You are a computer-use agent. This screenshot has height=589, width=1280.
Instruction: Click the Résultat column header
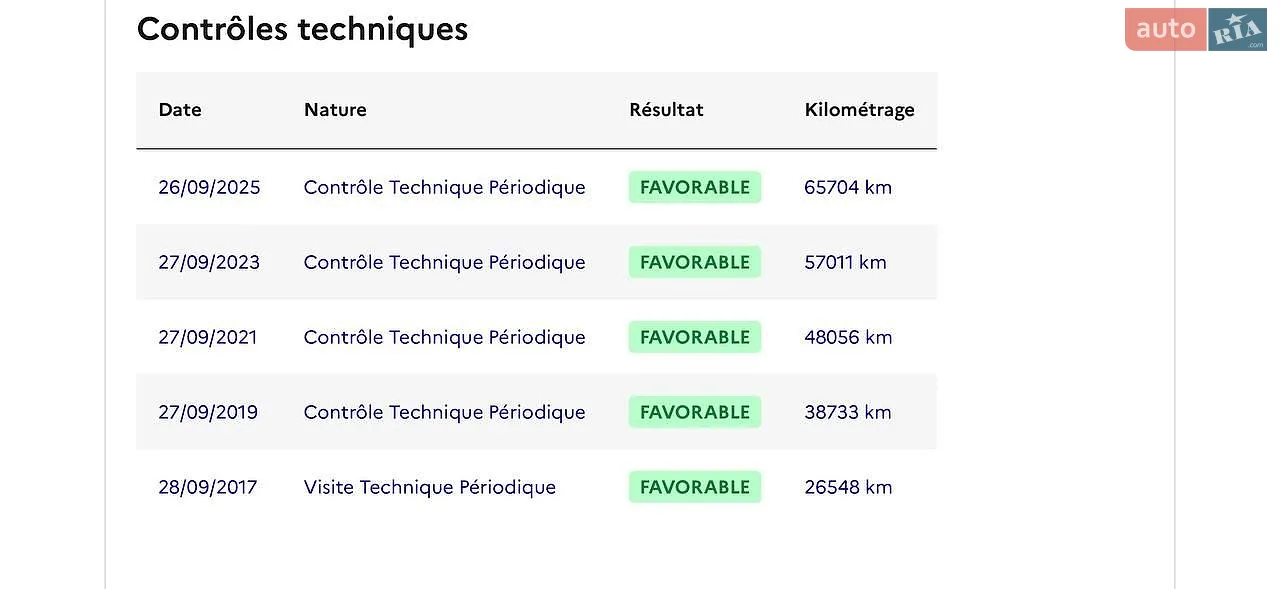pos(666,110)
